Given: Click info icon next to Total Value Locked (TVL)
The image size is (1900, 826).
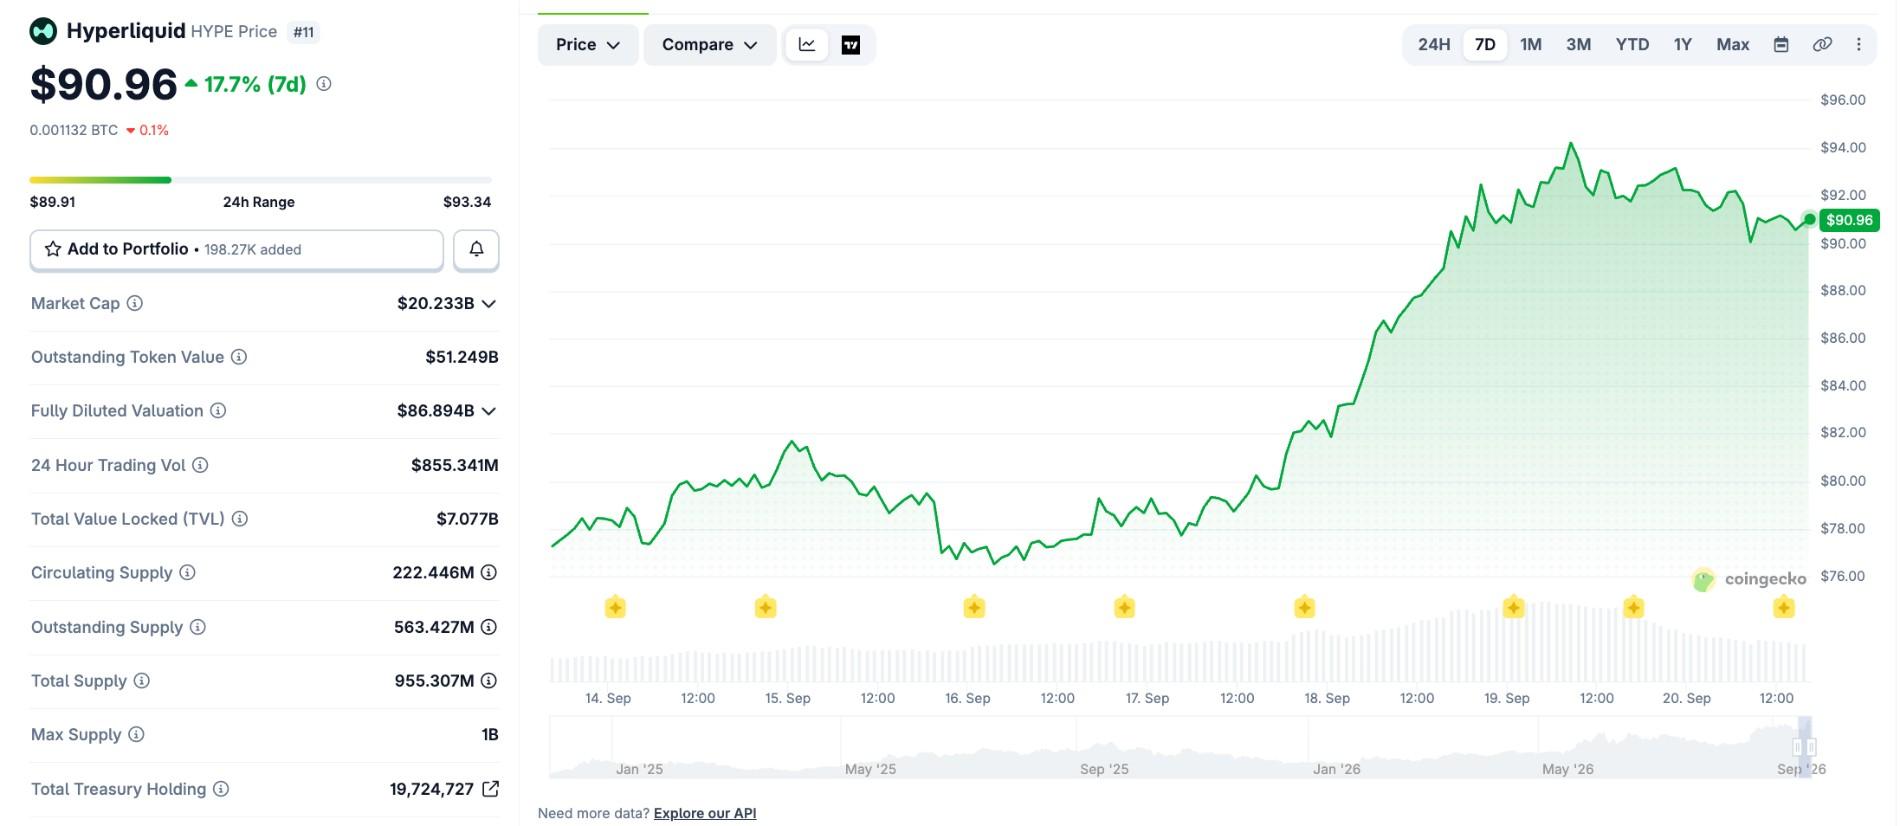Looking at the screenshot, I should coord(240,519).
